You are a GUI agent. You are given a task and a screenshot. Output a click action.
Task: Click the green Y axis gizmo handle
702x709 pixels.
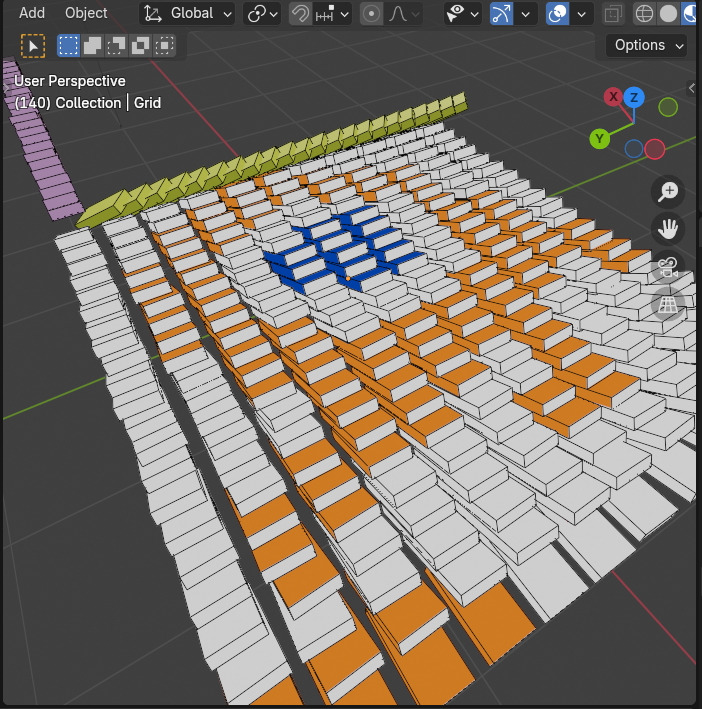click(599, 139)
